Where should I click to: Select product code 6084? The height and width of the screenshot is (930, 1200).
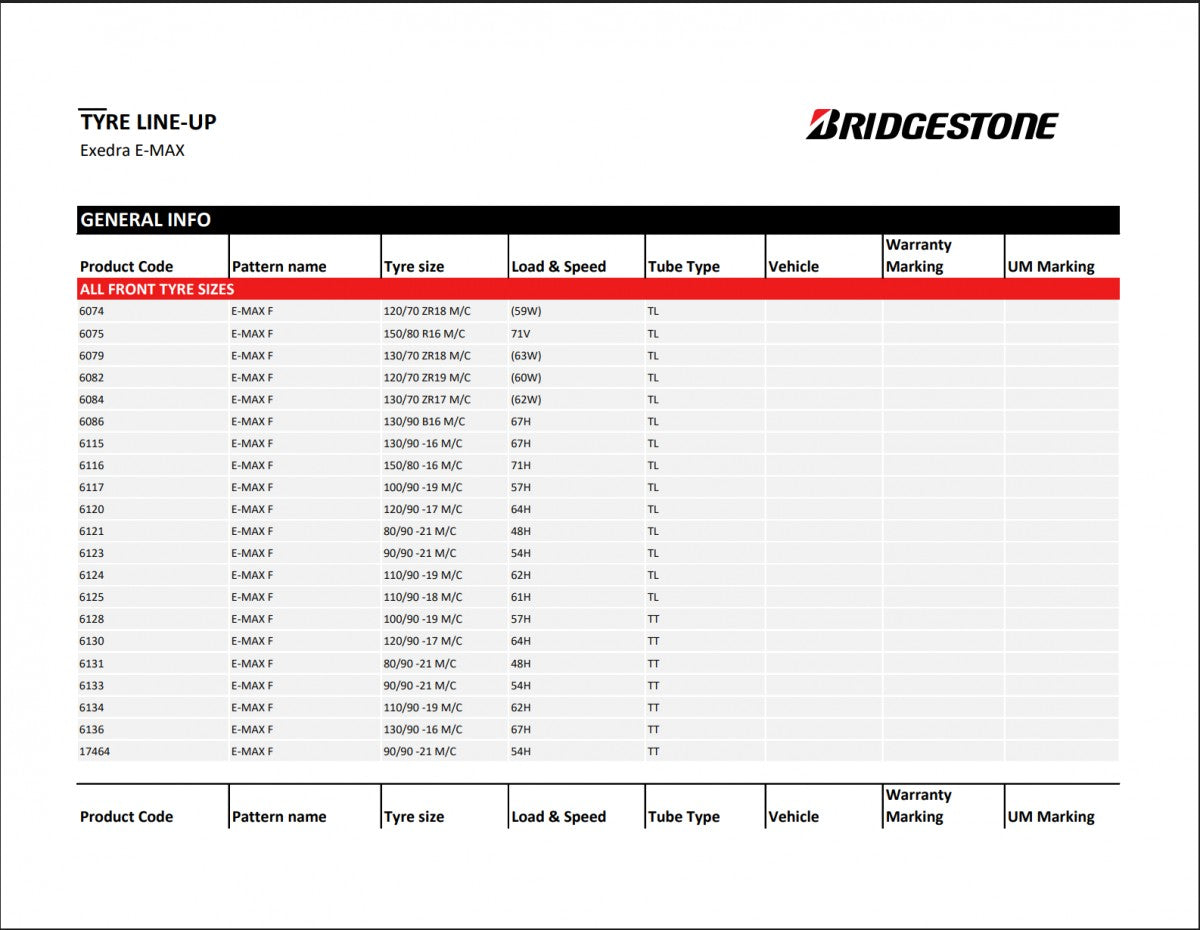tap(91, 399)
